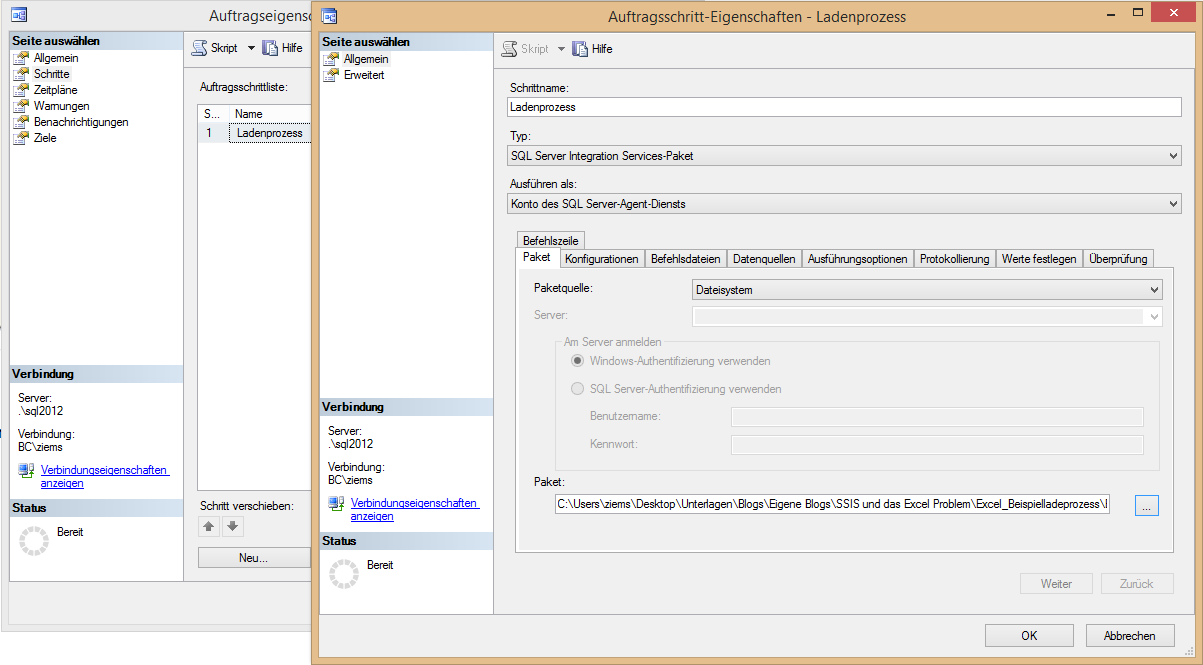Click the Hilfe icon in front dialog toolbar
This screenshot has width=1203, height=665.
(580, 49)
